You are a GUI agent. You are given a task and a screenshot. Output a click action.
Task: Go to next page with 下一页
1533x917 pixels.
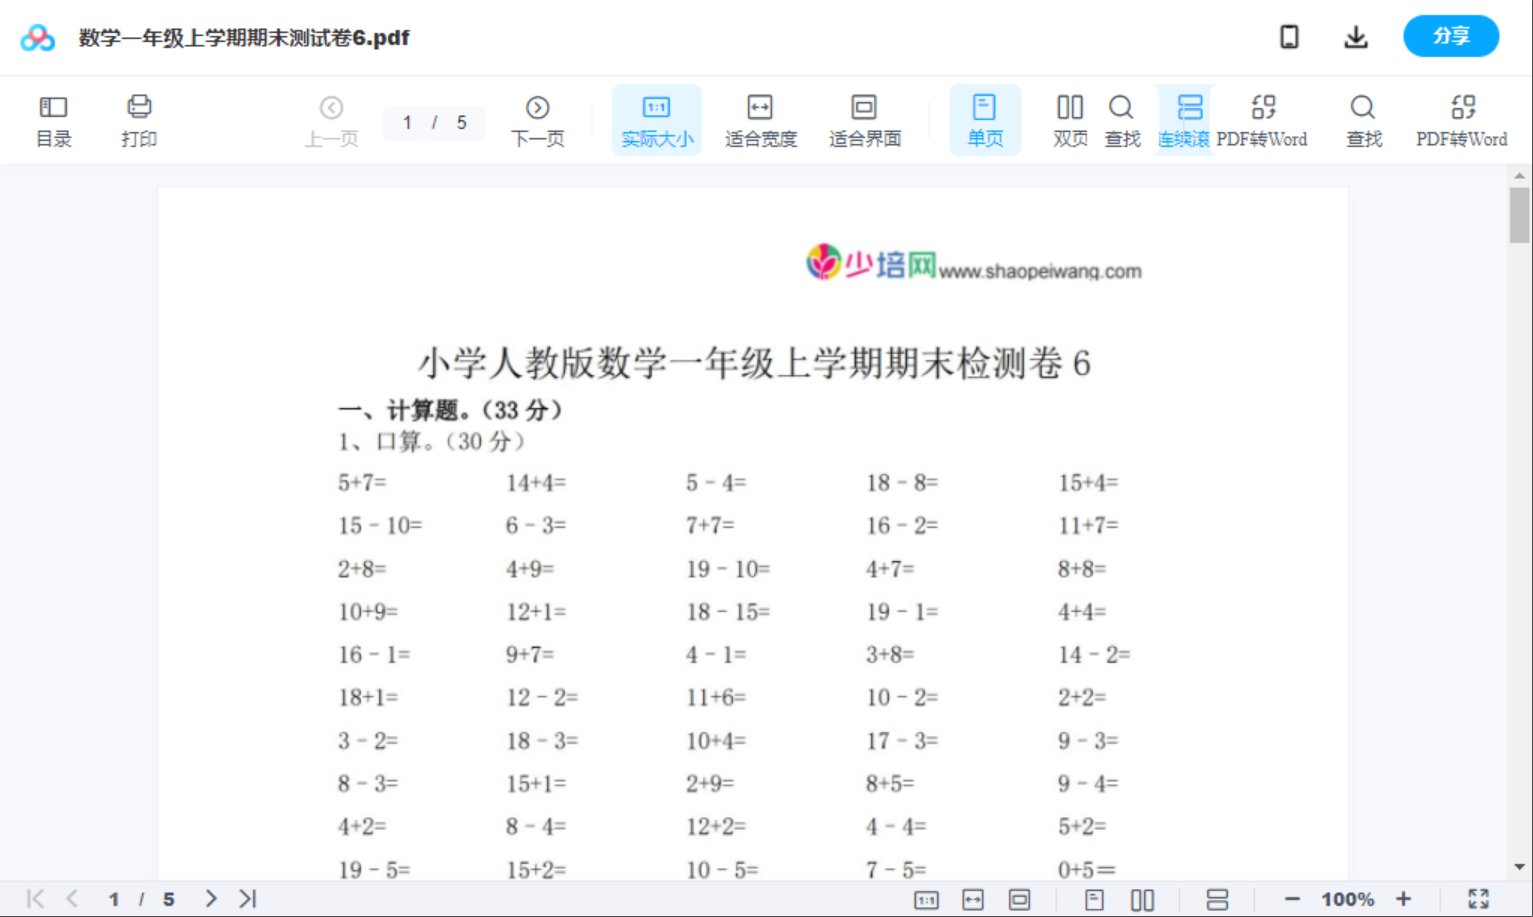click(537, 119)
